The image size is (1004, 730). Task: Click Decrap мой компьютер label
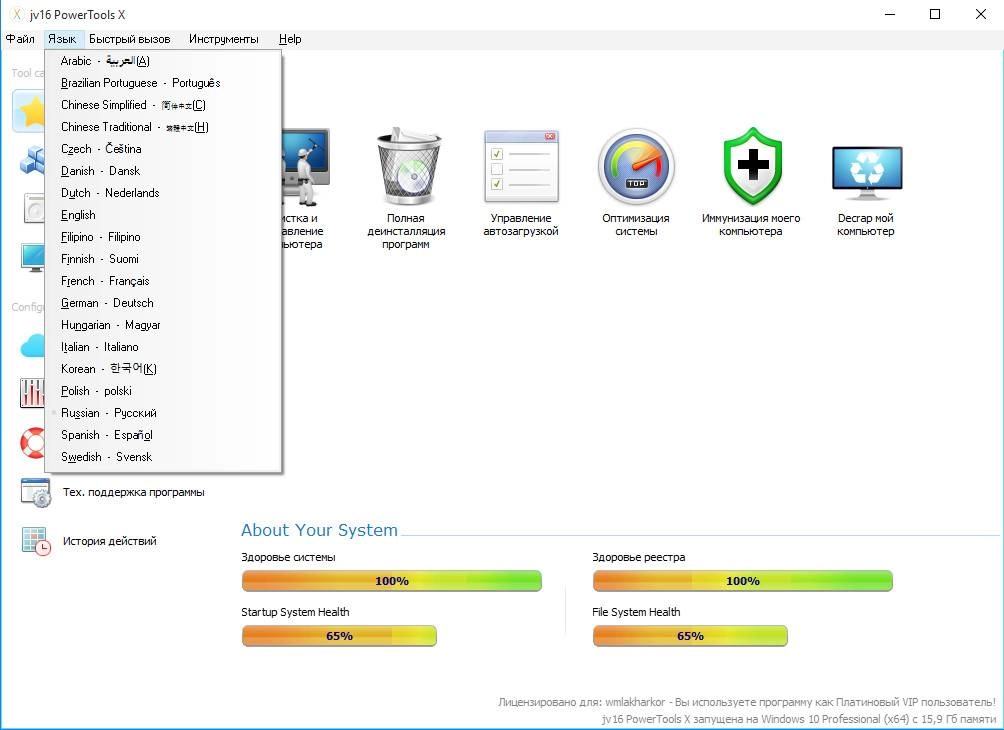click(x=866, y=225)
